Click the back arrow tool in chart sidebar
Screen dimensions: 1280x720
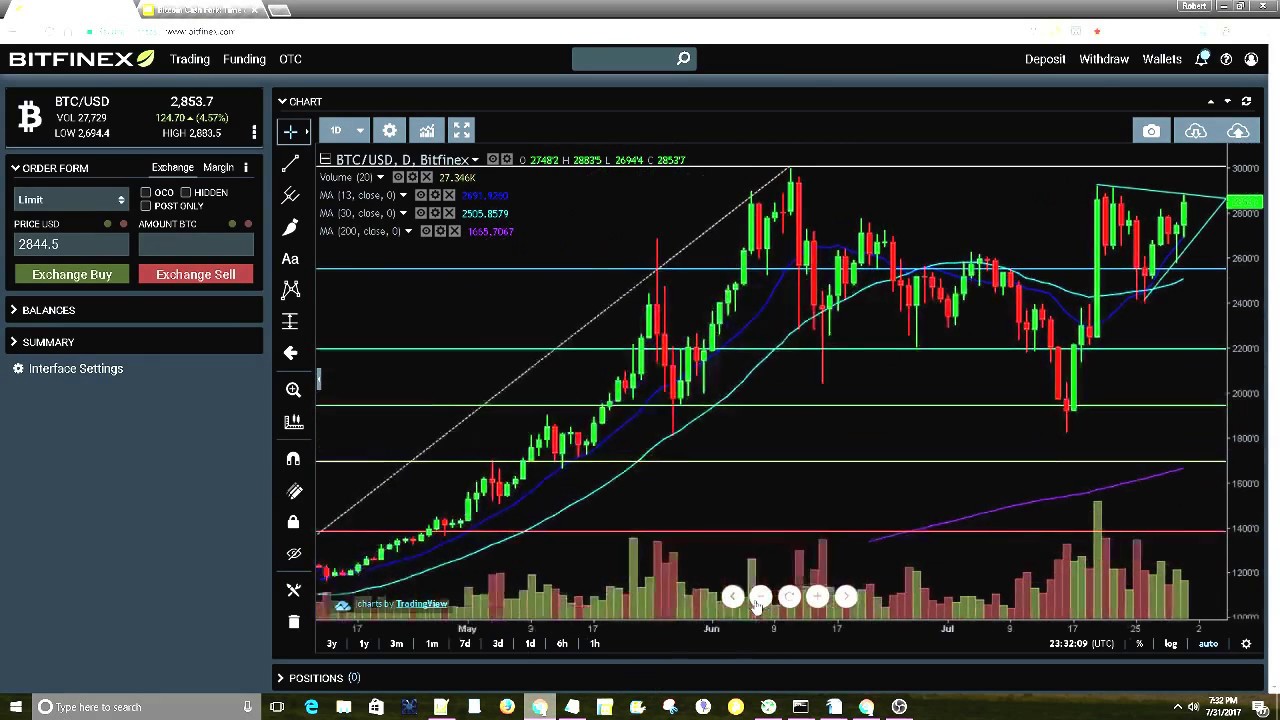[290, 353]
